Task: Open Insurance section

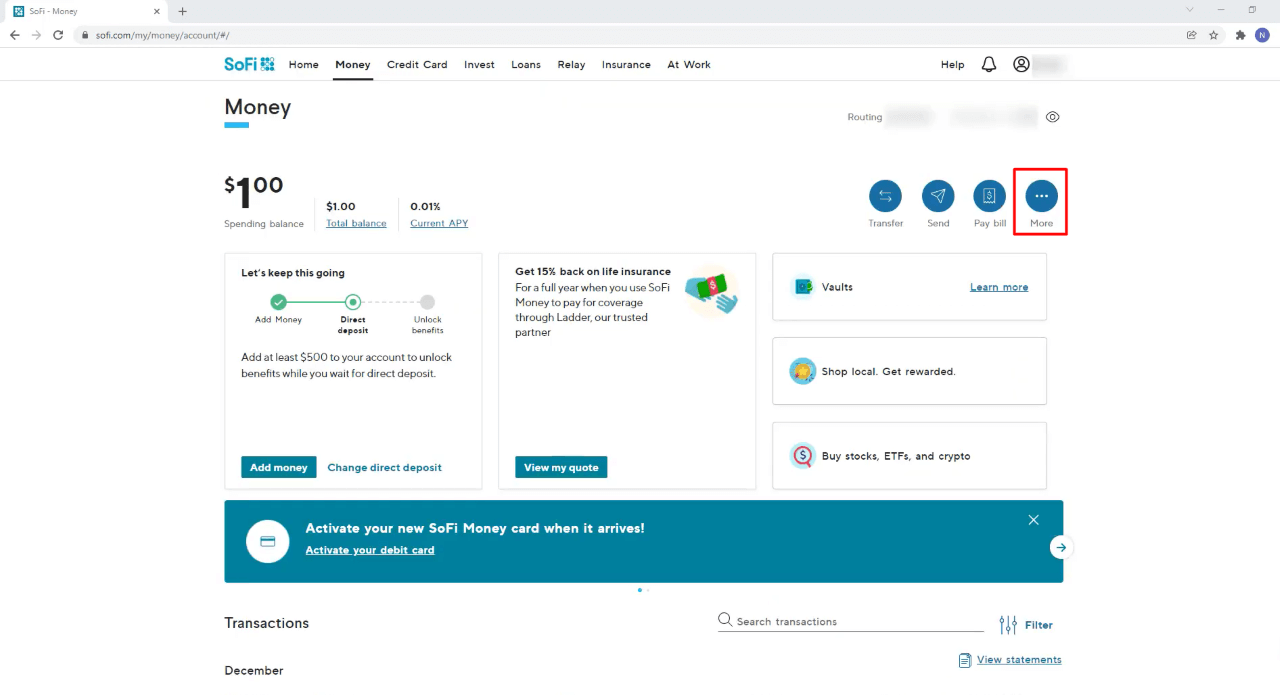Action: 626,64
